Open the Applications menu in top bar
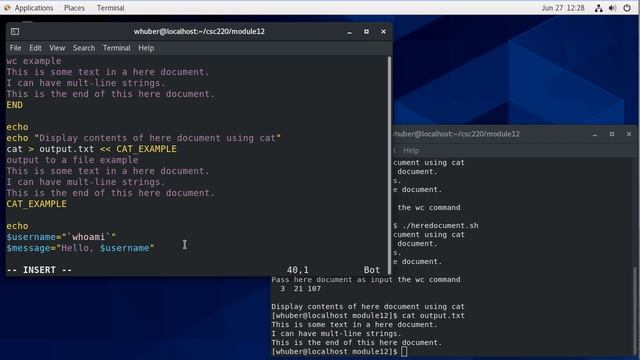The width and height of the screenshot is (640, 360). (x=34, y=8)
